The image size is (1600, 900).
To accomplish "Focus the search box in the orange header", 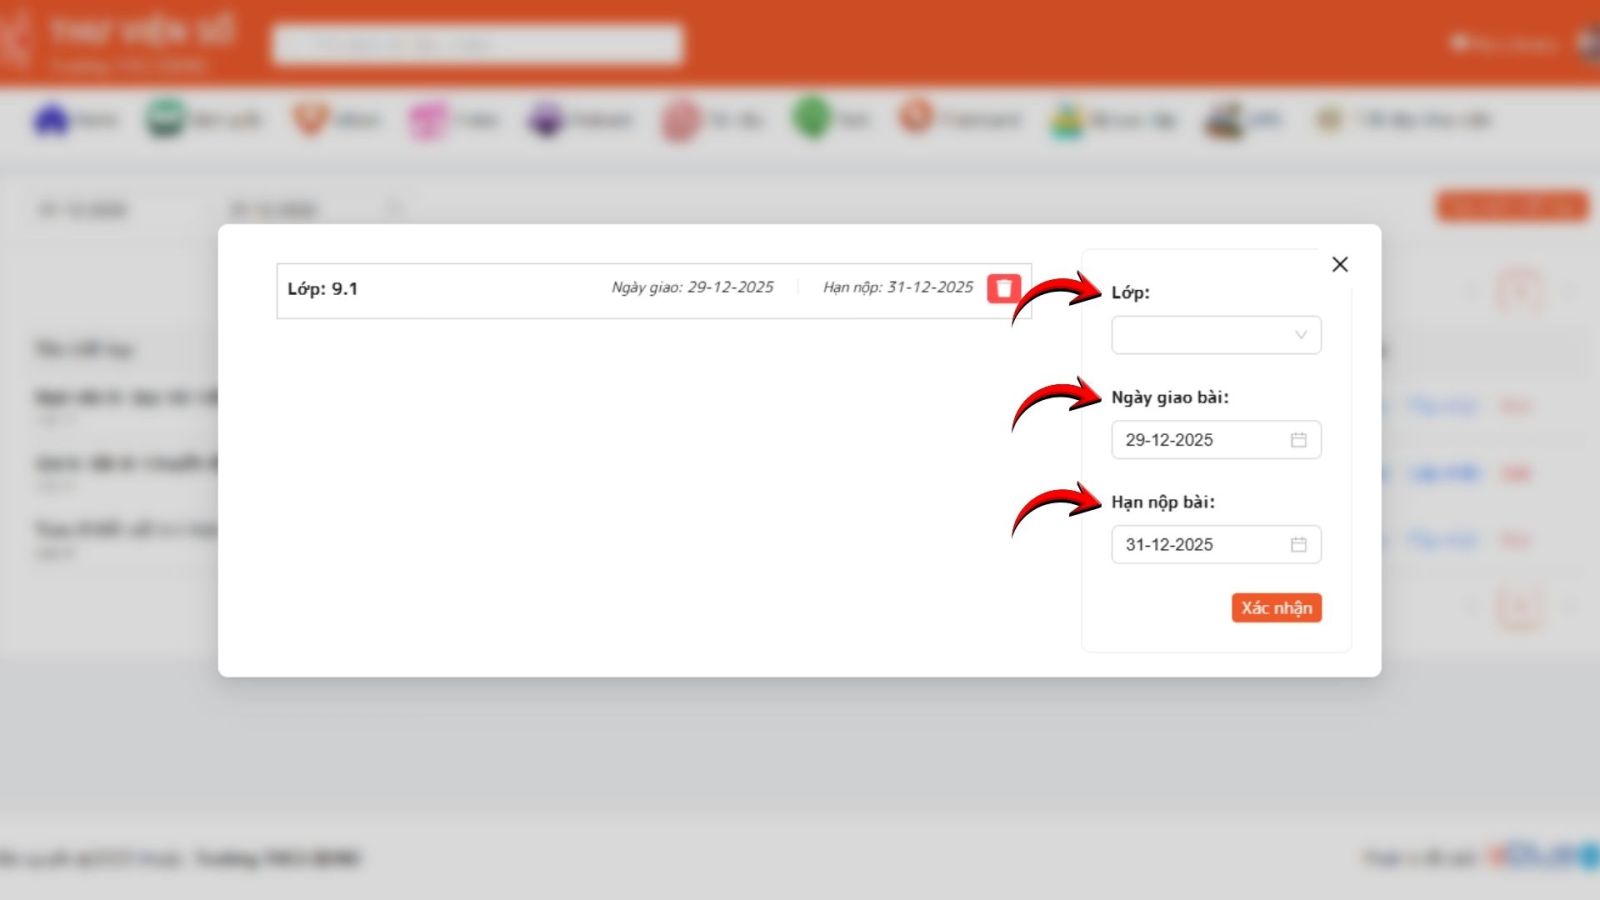I will point(478,45).
